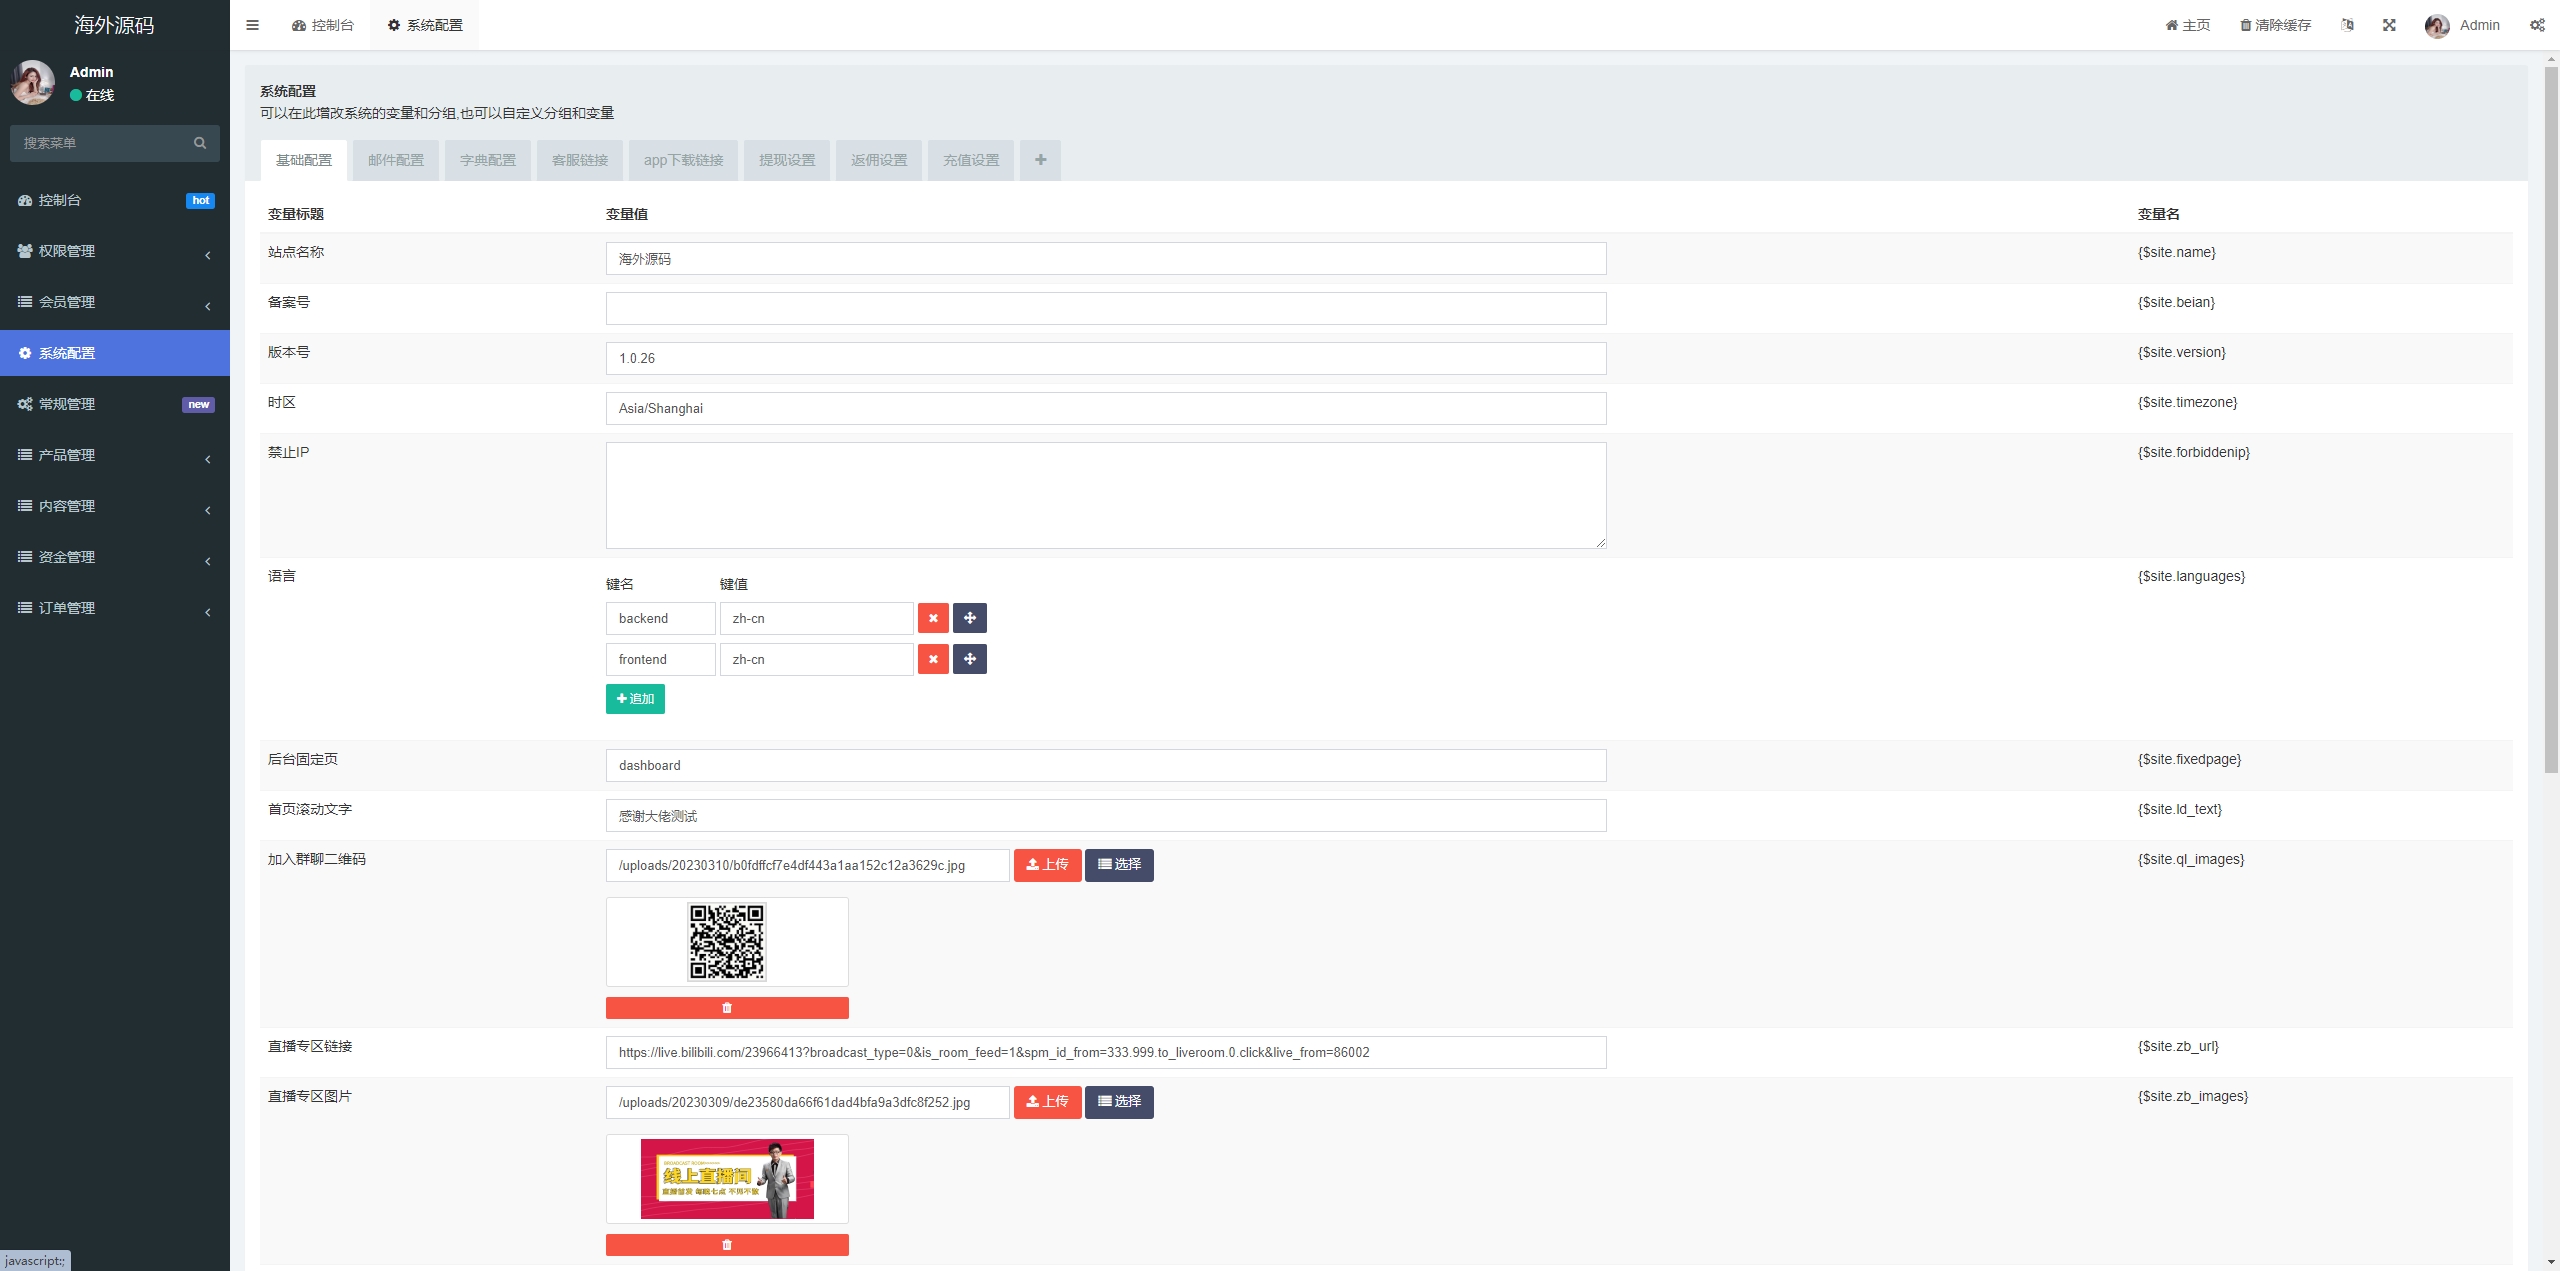Switch to the 邮件配置 tab

pos(395,160)
